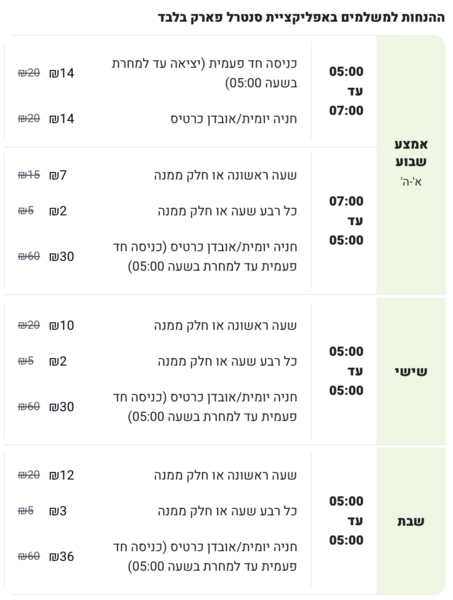Click the crossed-out ₪15 original price

pyautogui.click(x=29, y=175)
